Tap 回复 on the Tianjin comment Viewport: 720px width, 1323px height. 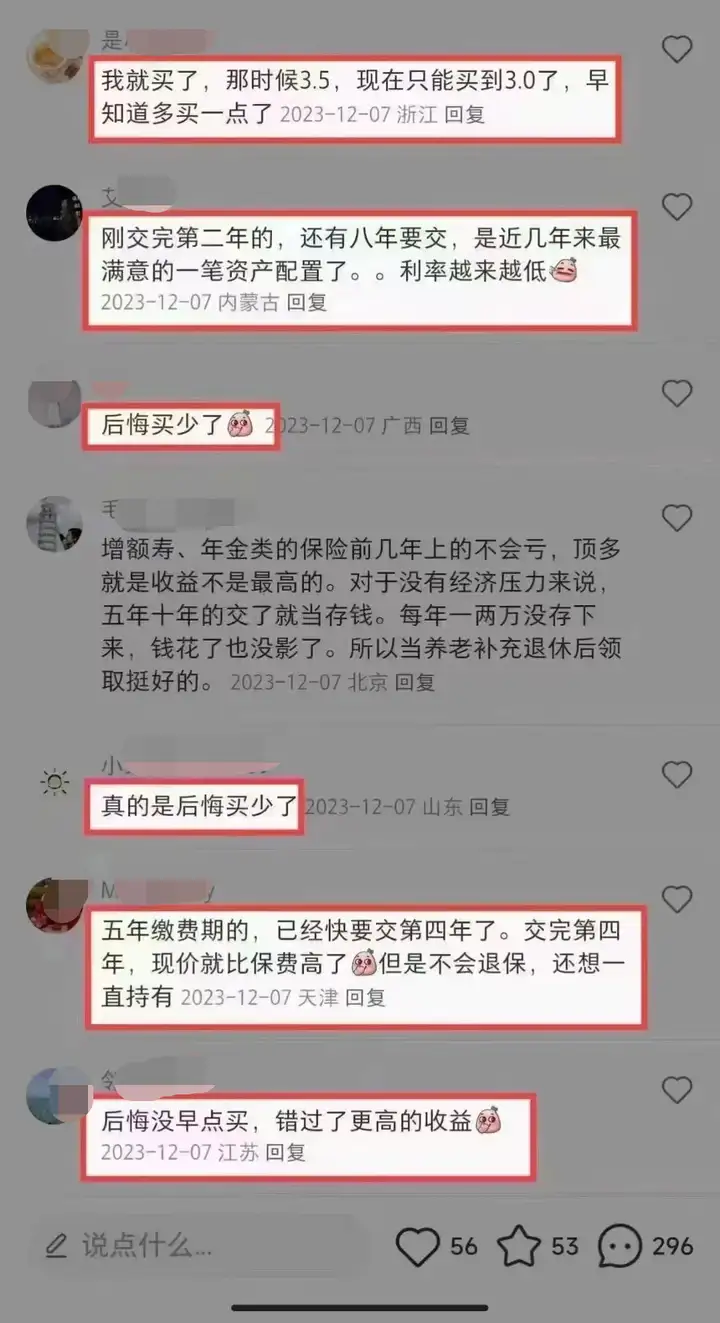click(x=365, y=997)
